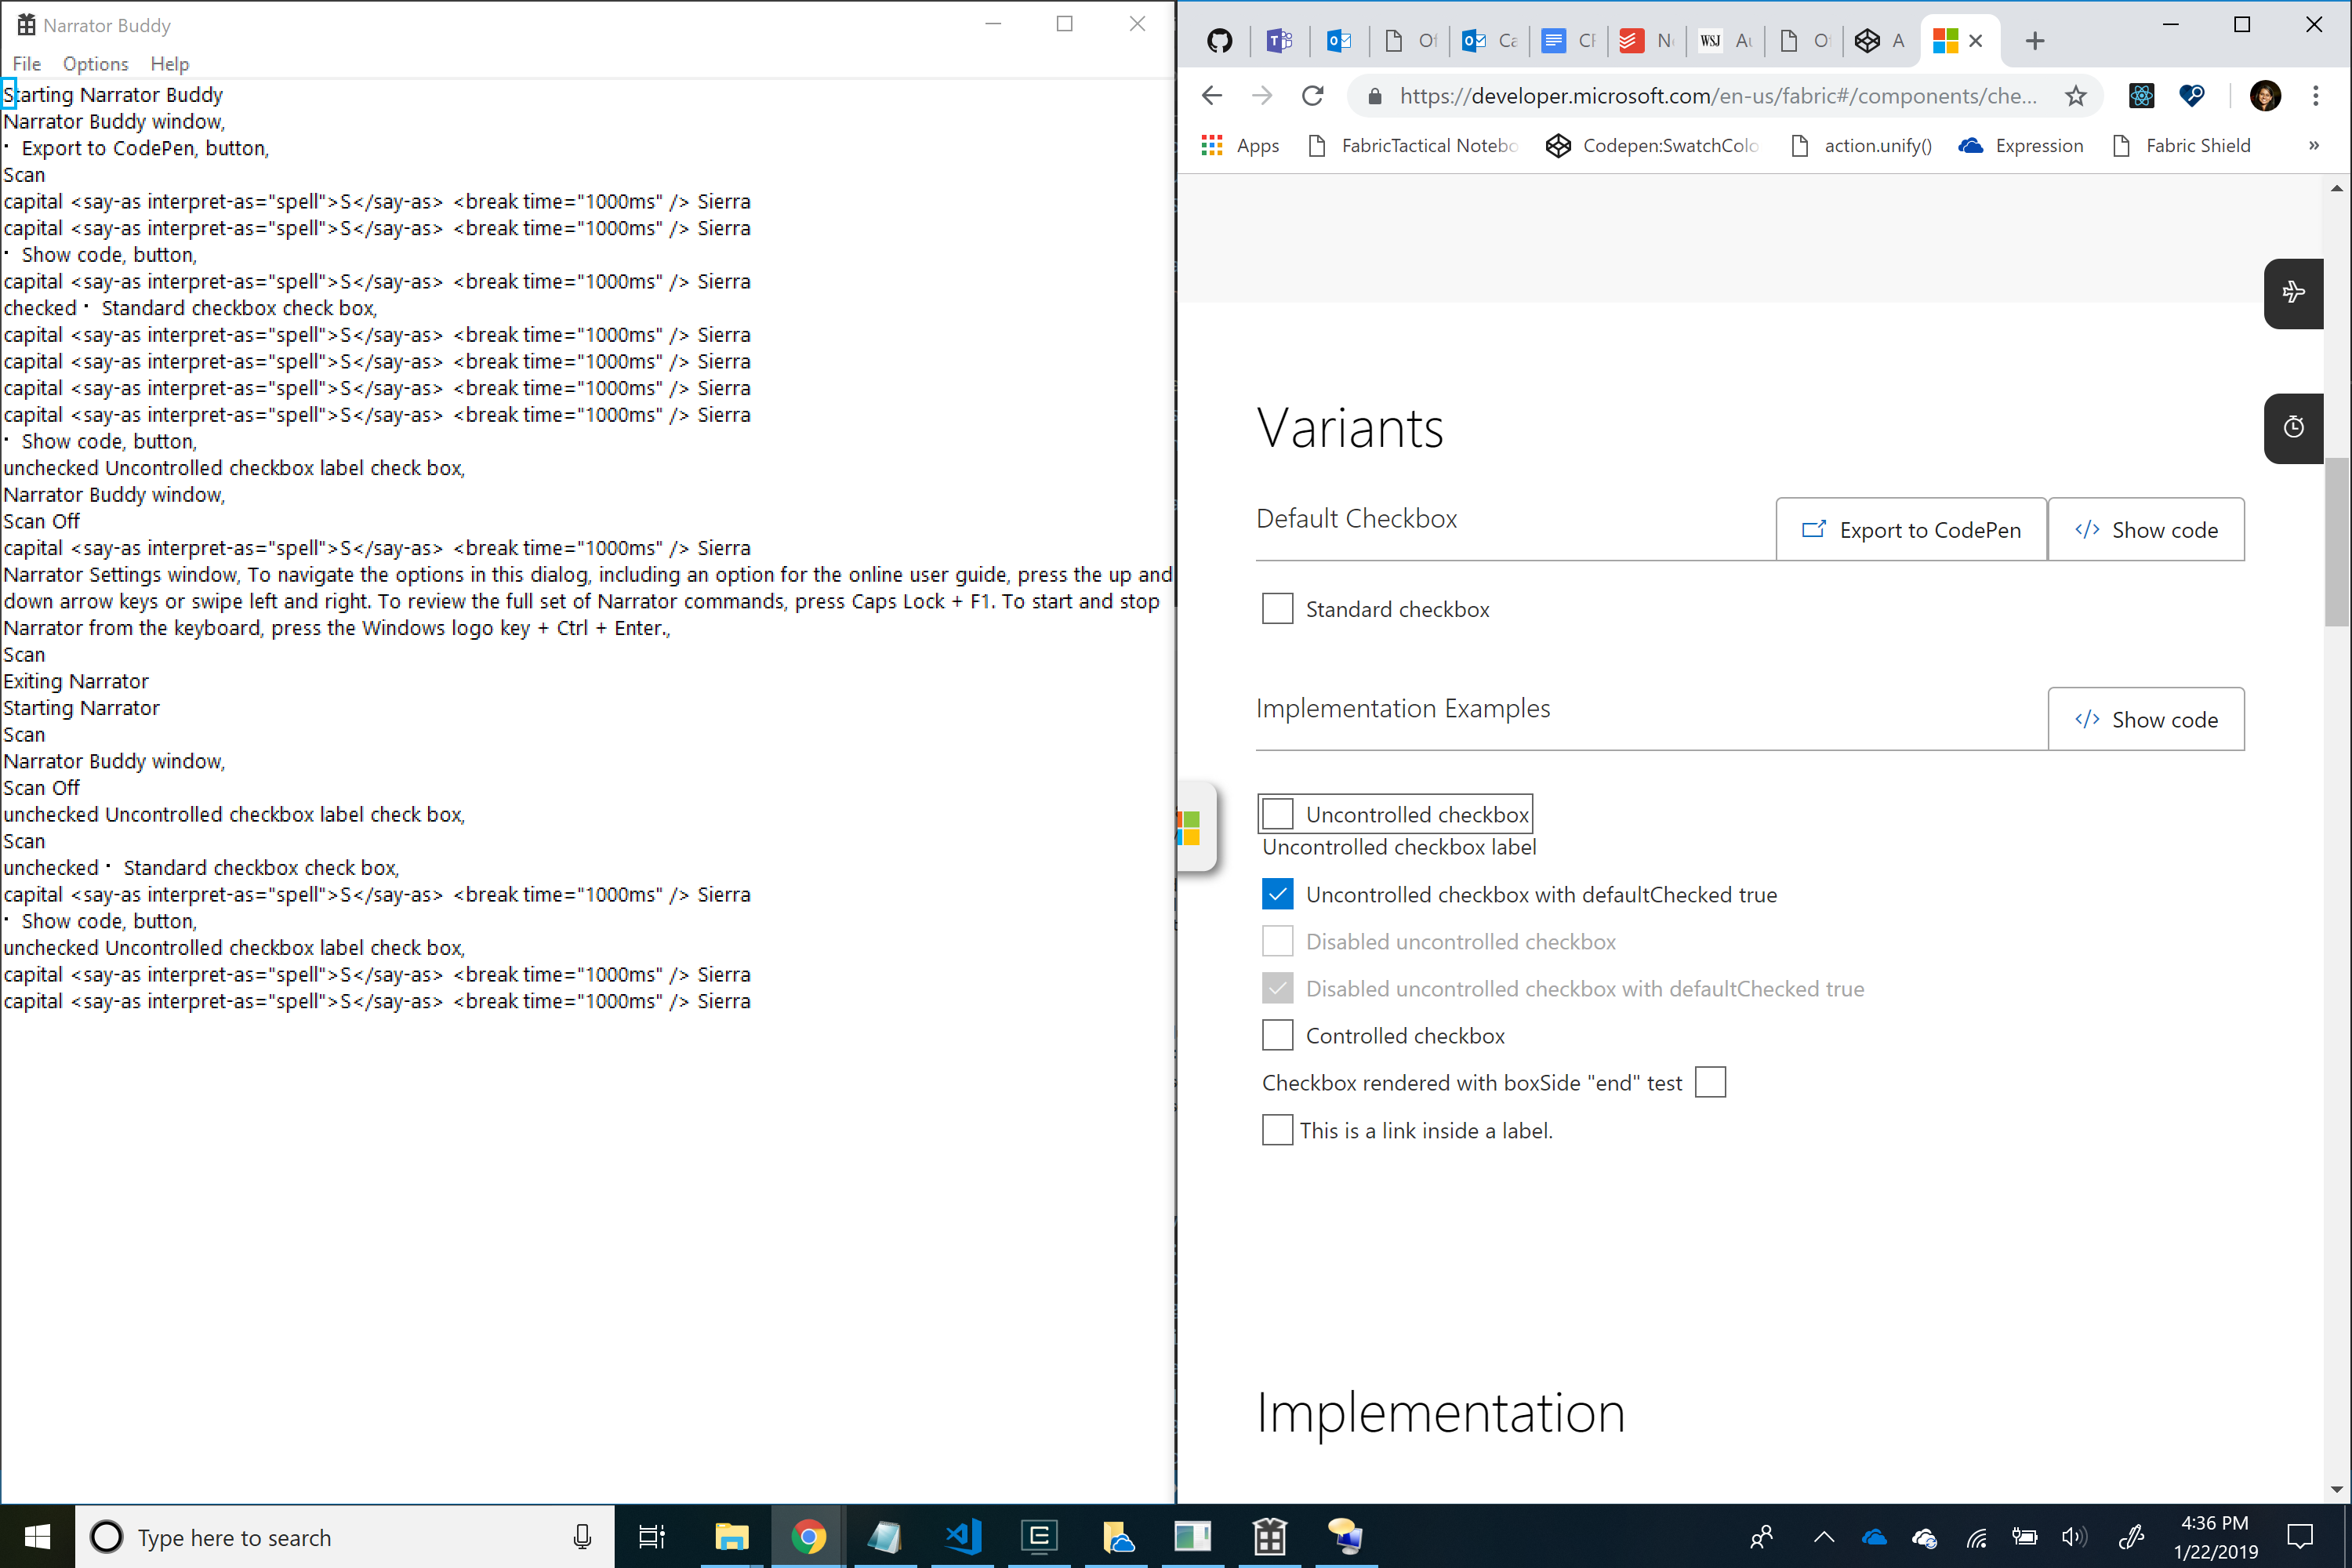This screenshot has width=2352, height=1568.
Task: Open the Options menu in Narrator Buddy
Action: point(95,63)
